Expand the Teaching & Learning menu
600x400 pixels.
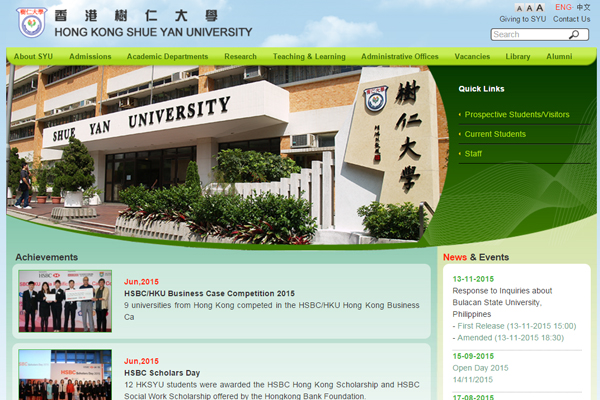click(309, 57)
